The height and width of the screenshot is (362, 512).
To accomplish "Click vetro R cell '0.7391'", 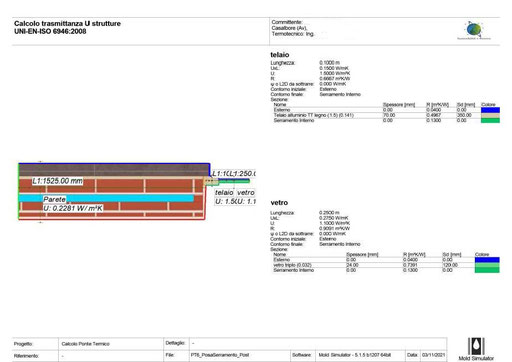I will pos(410,265).
